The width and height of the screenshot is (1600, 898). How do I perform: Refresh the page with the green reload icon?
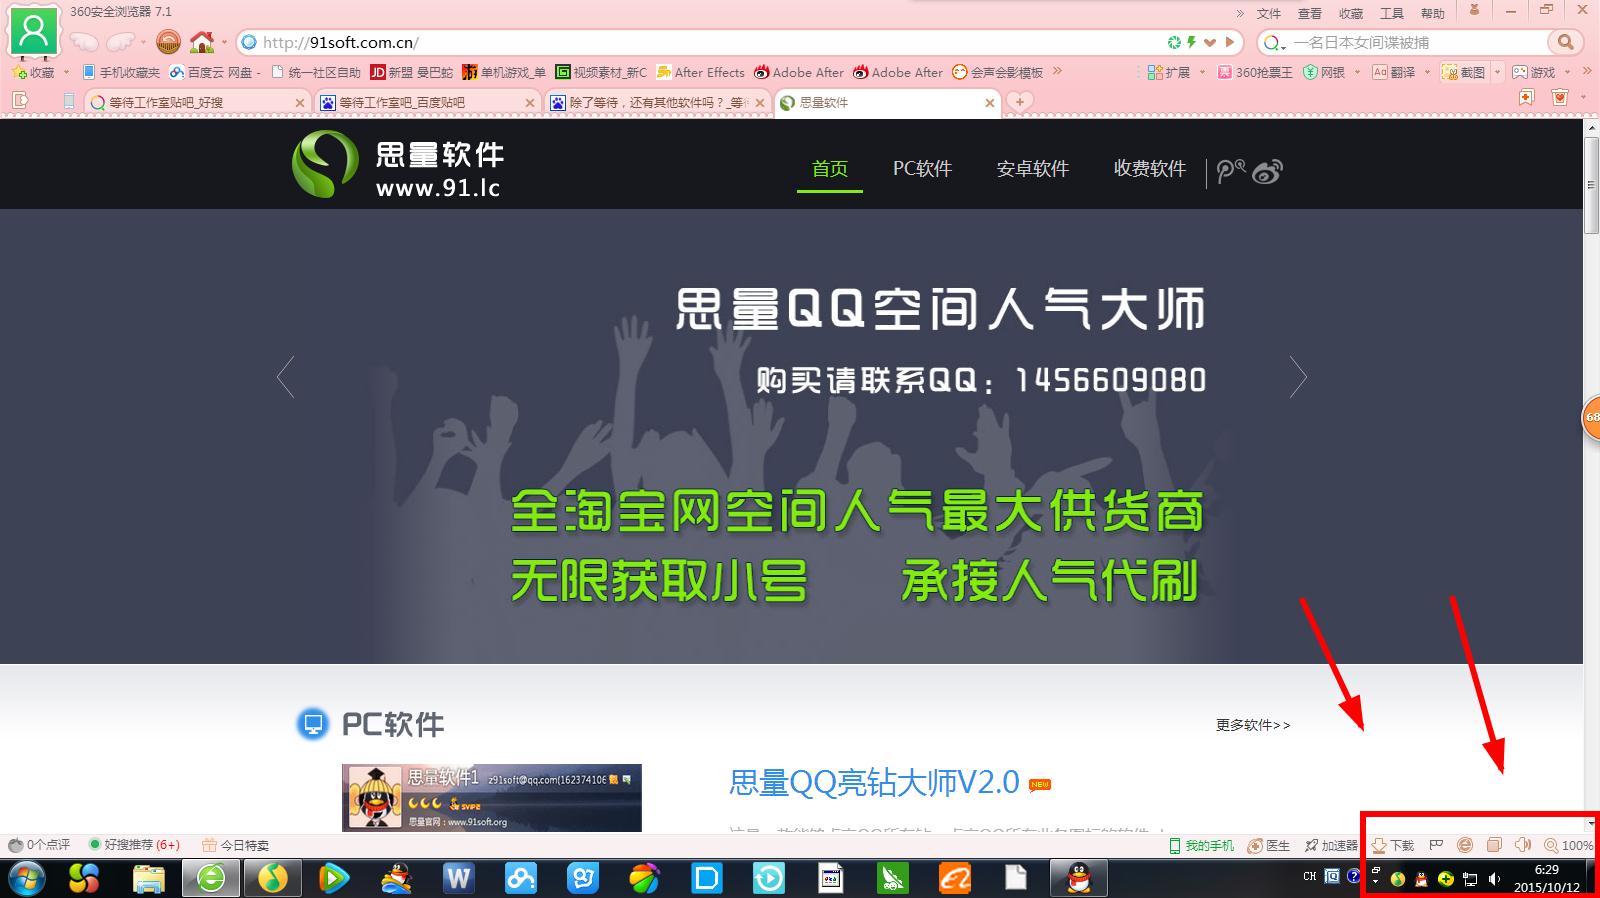pos(1174,42)
